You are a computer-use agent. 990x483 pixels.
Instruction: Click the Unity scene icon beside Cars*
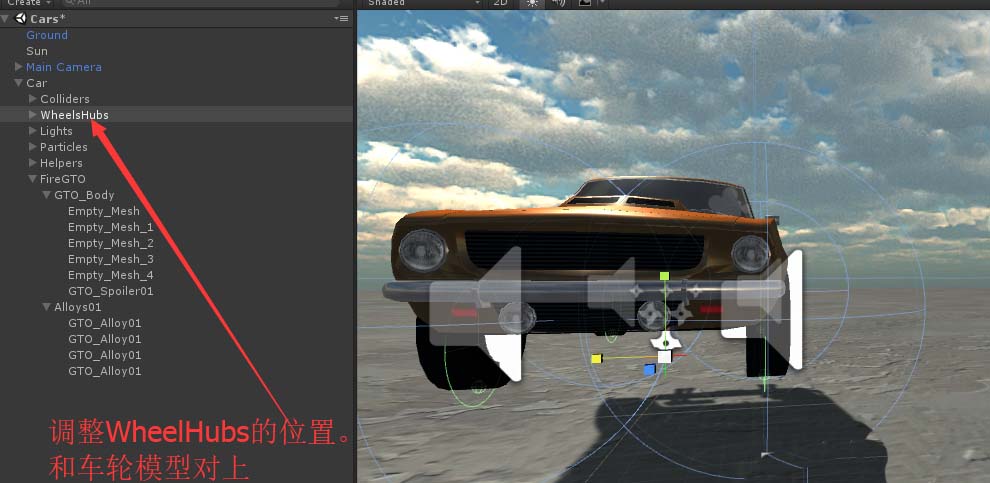point(20,19)
